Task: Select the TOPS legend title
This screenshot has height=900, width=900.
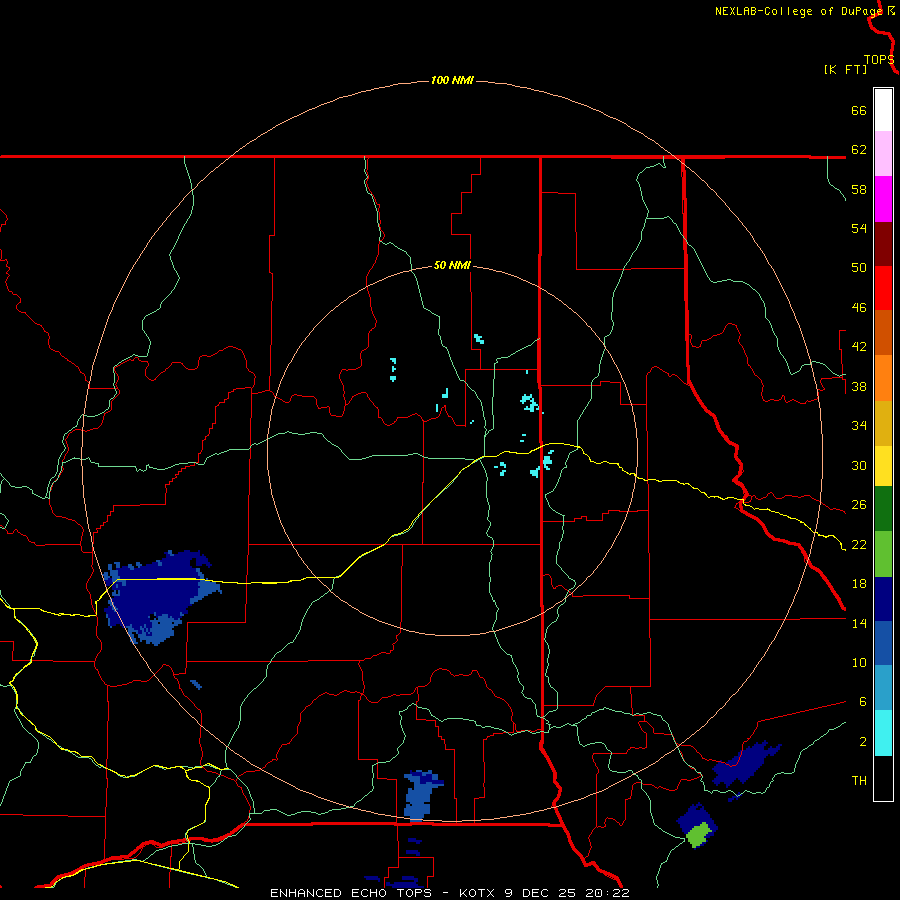Action: click(879, 60)
